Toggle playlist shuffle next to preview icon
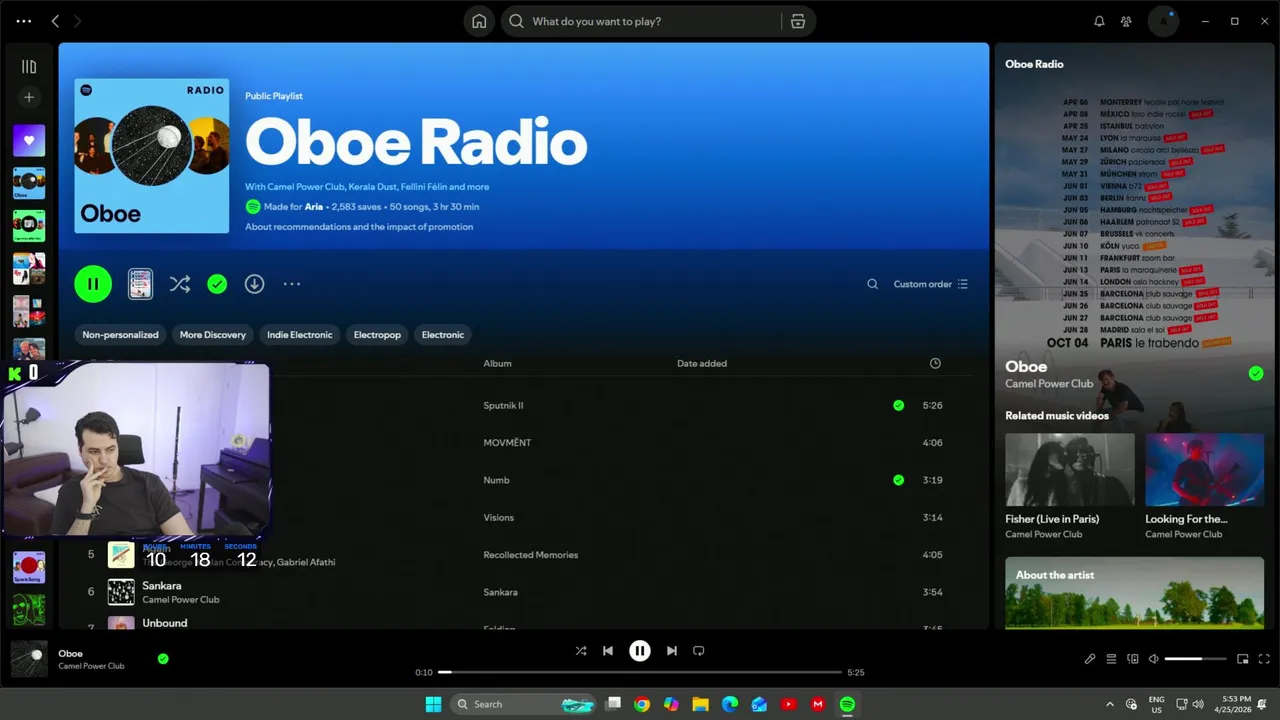This screenshot has height=720, width=1280. (x=180, y=284)
